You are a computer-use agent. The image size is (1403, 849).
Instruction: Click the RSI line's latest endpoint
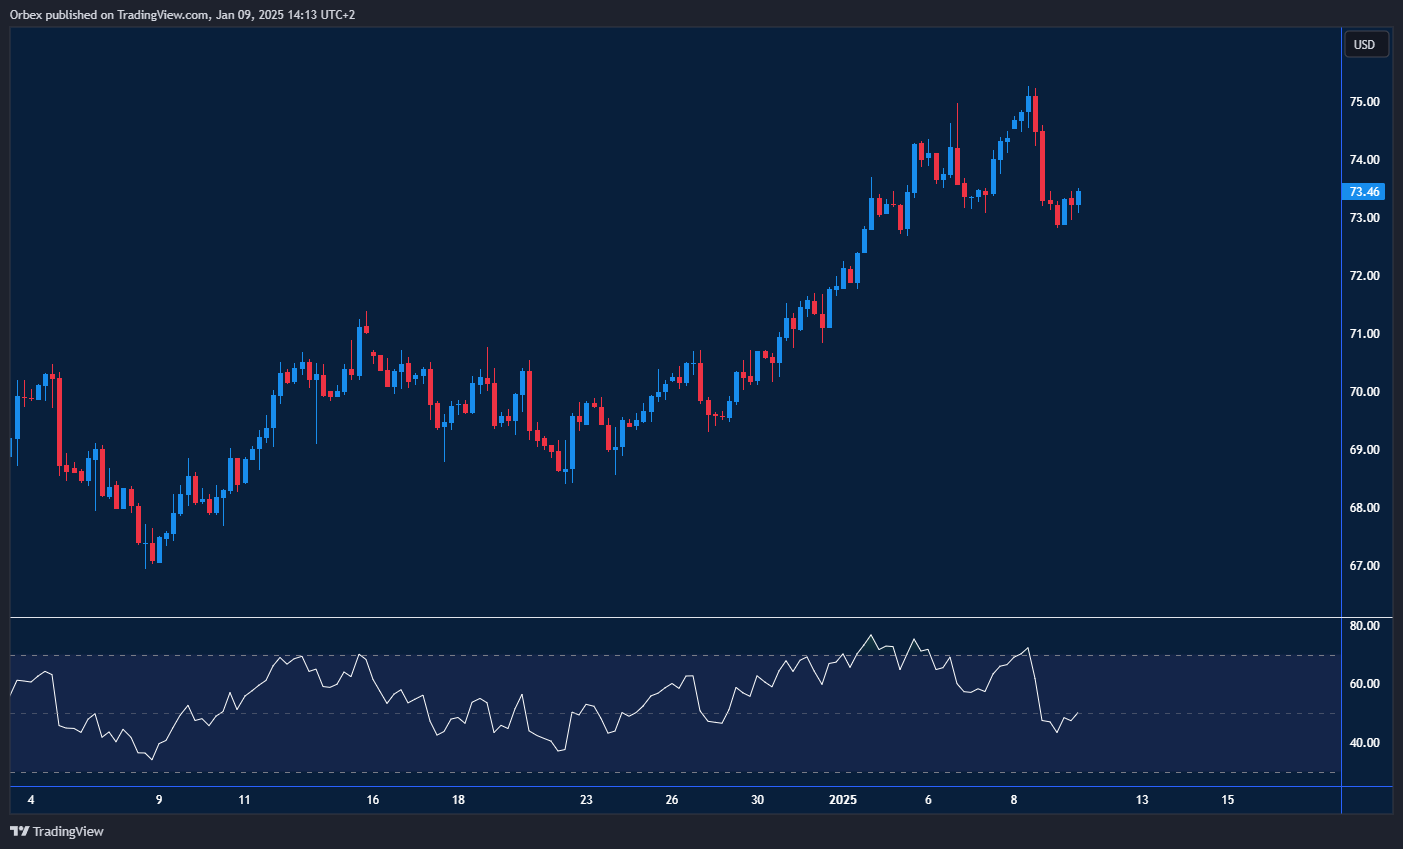coord(1078,713)
